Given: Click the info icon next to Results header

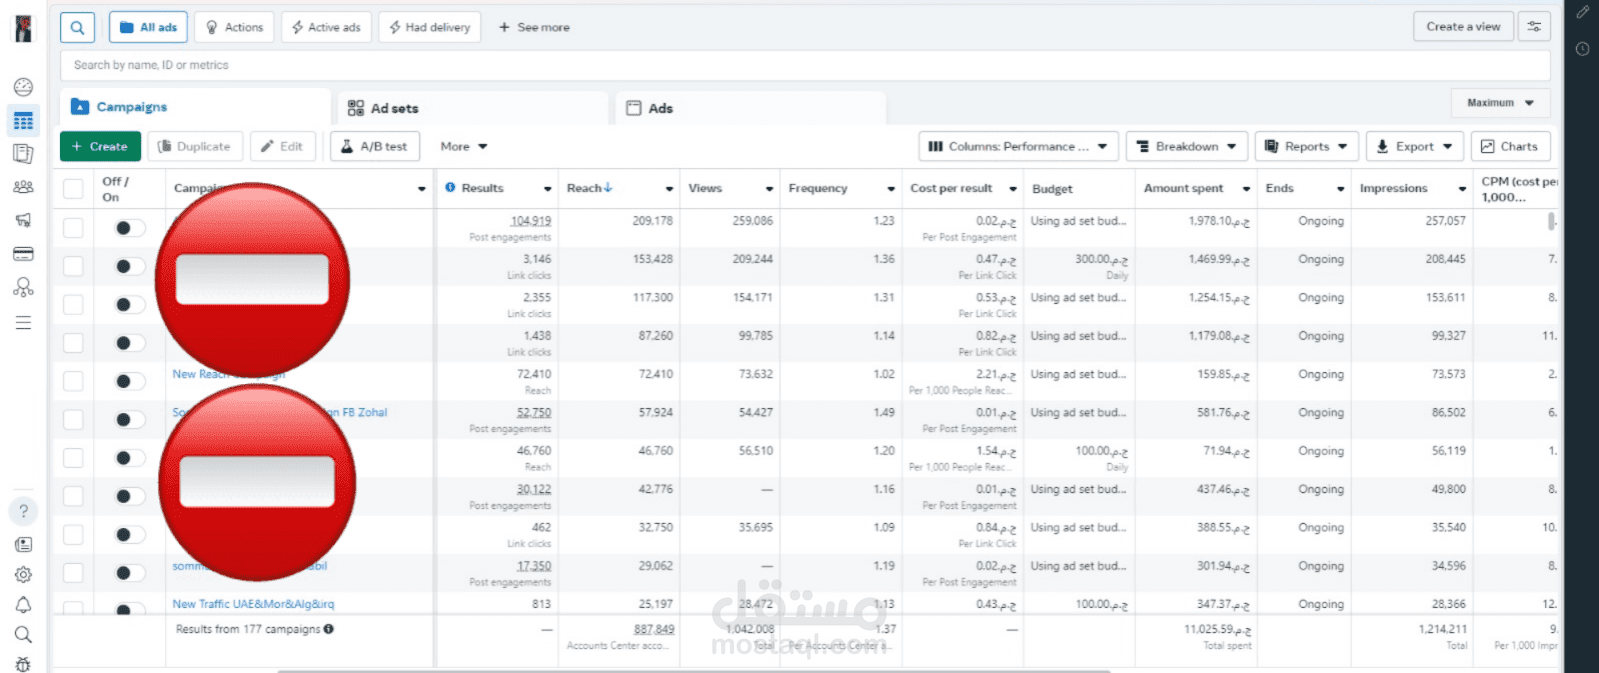Looking at the screenshot, I should pyautogui.click(x=450, y=188).
